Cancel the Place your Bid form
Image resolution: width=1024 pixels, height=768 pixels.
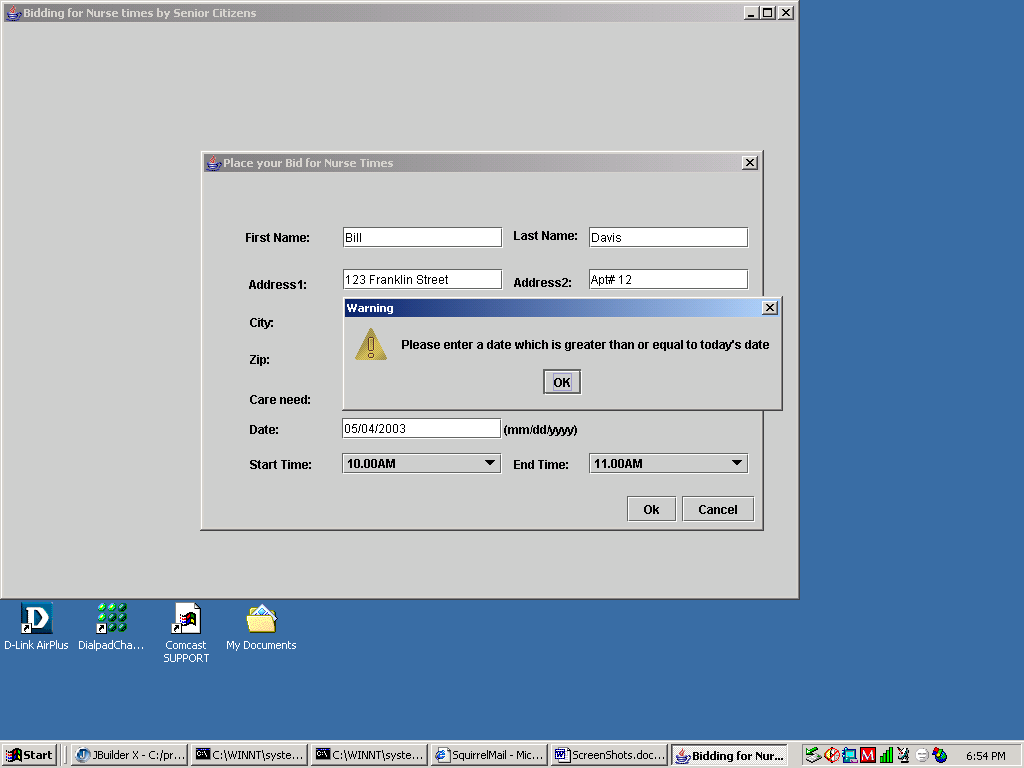click(718, 509)
